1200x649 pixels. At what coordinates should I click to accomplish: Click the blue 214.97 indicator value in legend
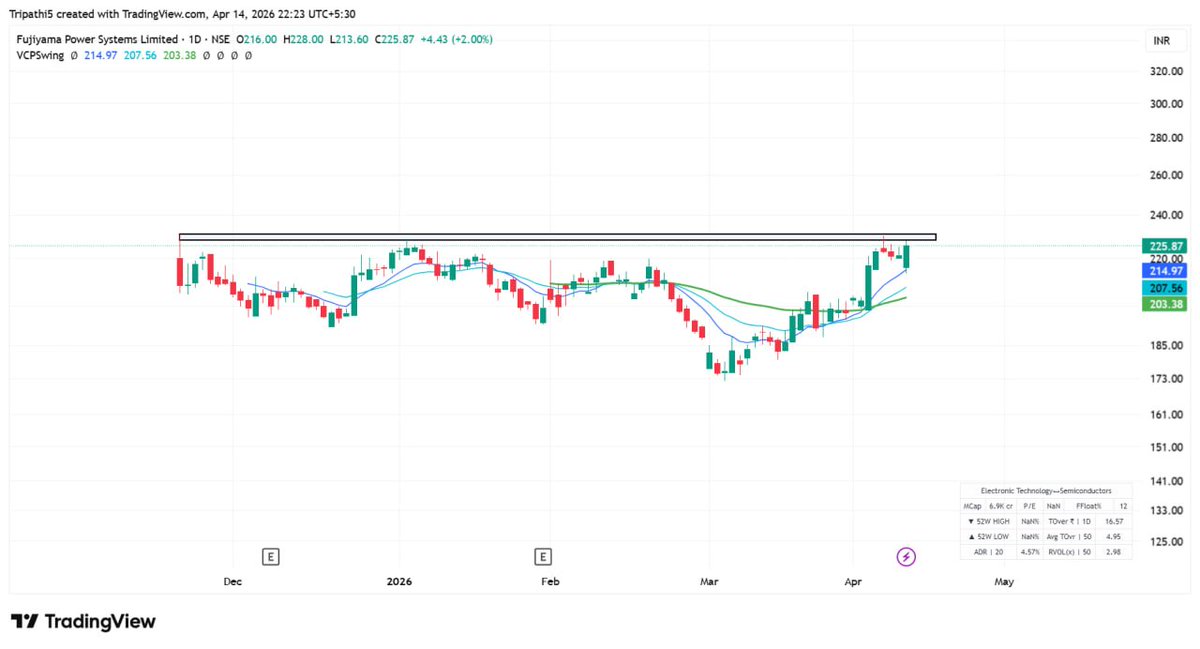pos(99,55)
